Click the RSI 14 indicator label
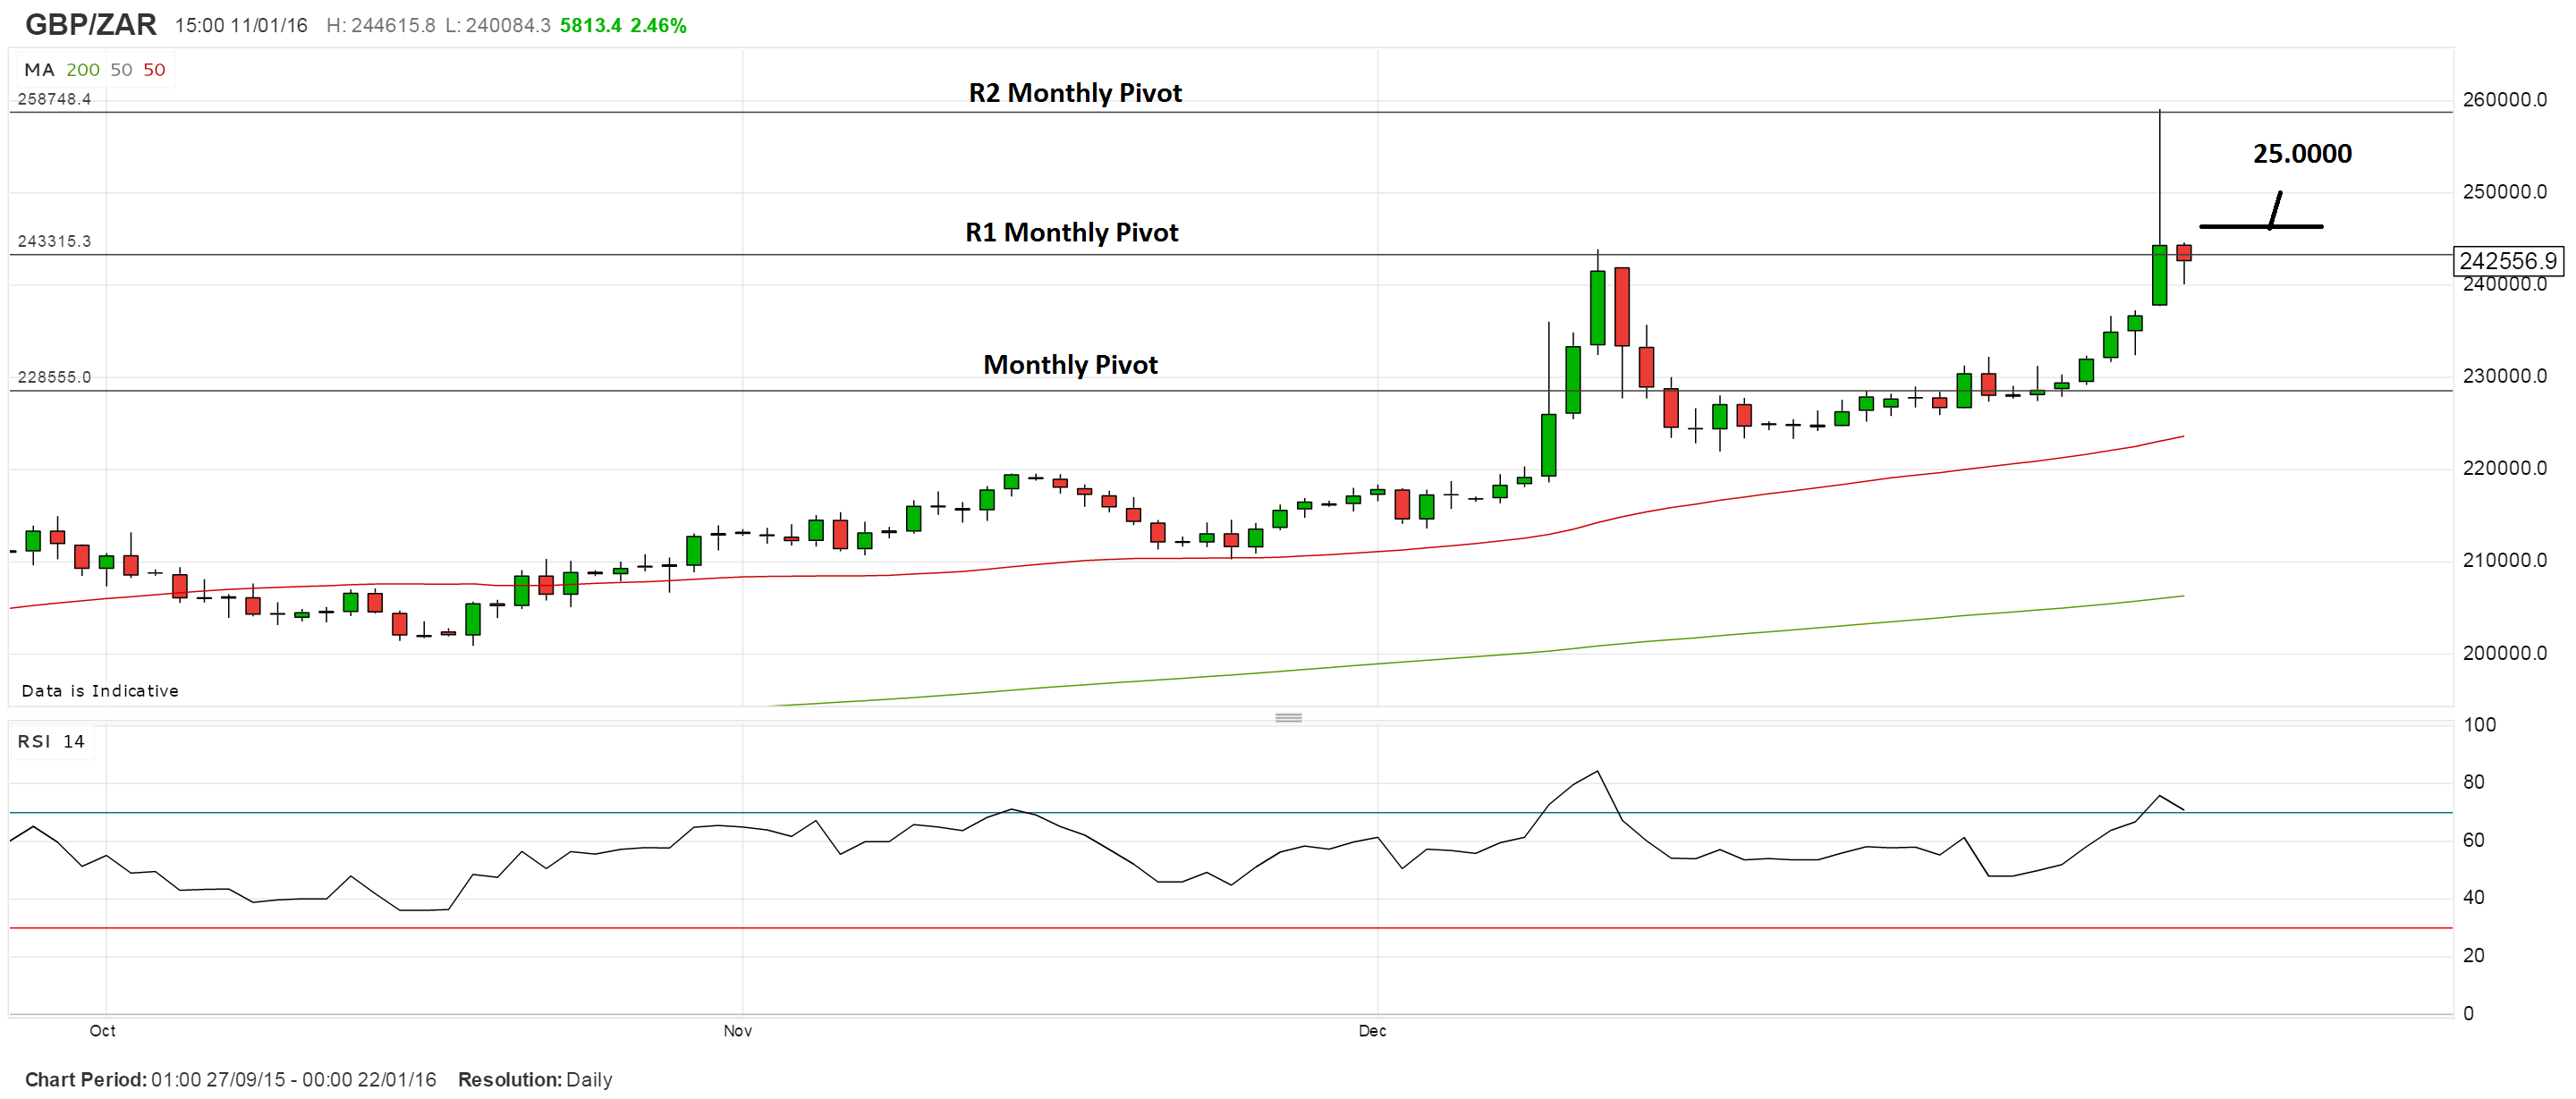Image resolution: width=2576 pixels, height=1099 pixels. (x=51, y=741)
